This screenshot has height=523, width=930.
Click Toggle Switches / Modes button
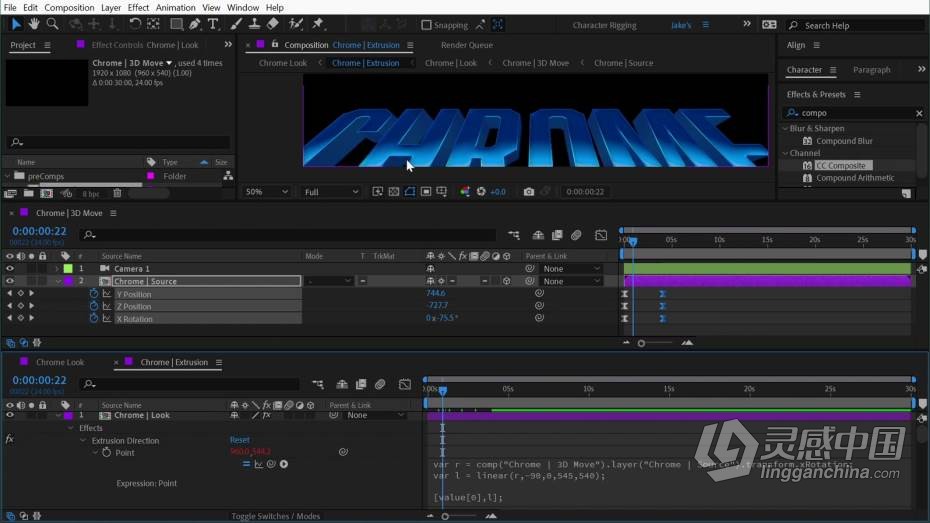[275, 516]
